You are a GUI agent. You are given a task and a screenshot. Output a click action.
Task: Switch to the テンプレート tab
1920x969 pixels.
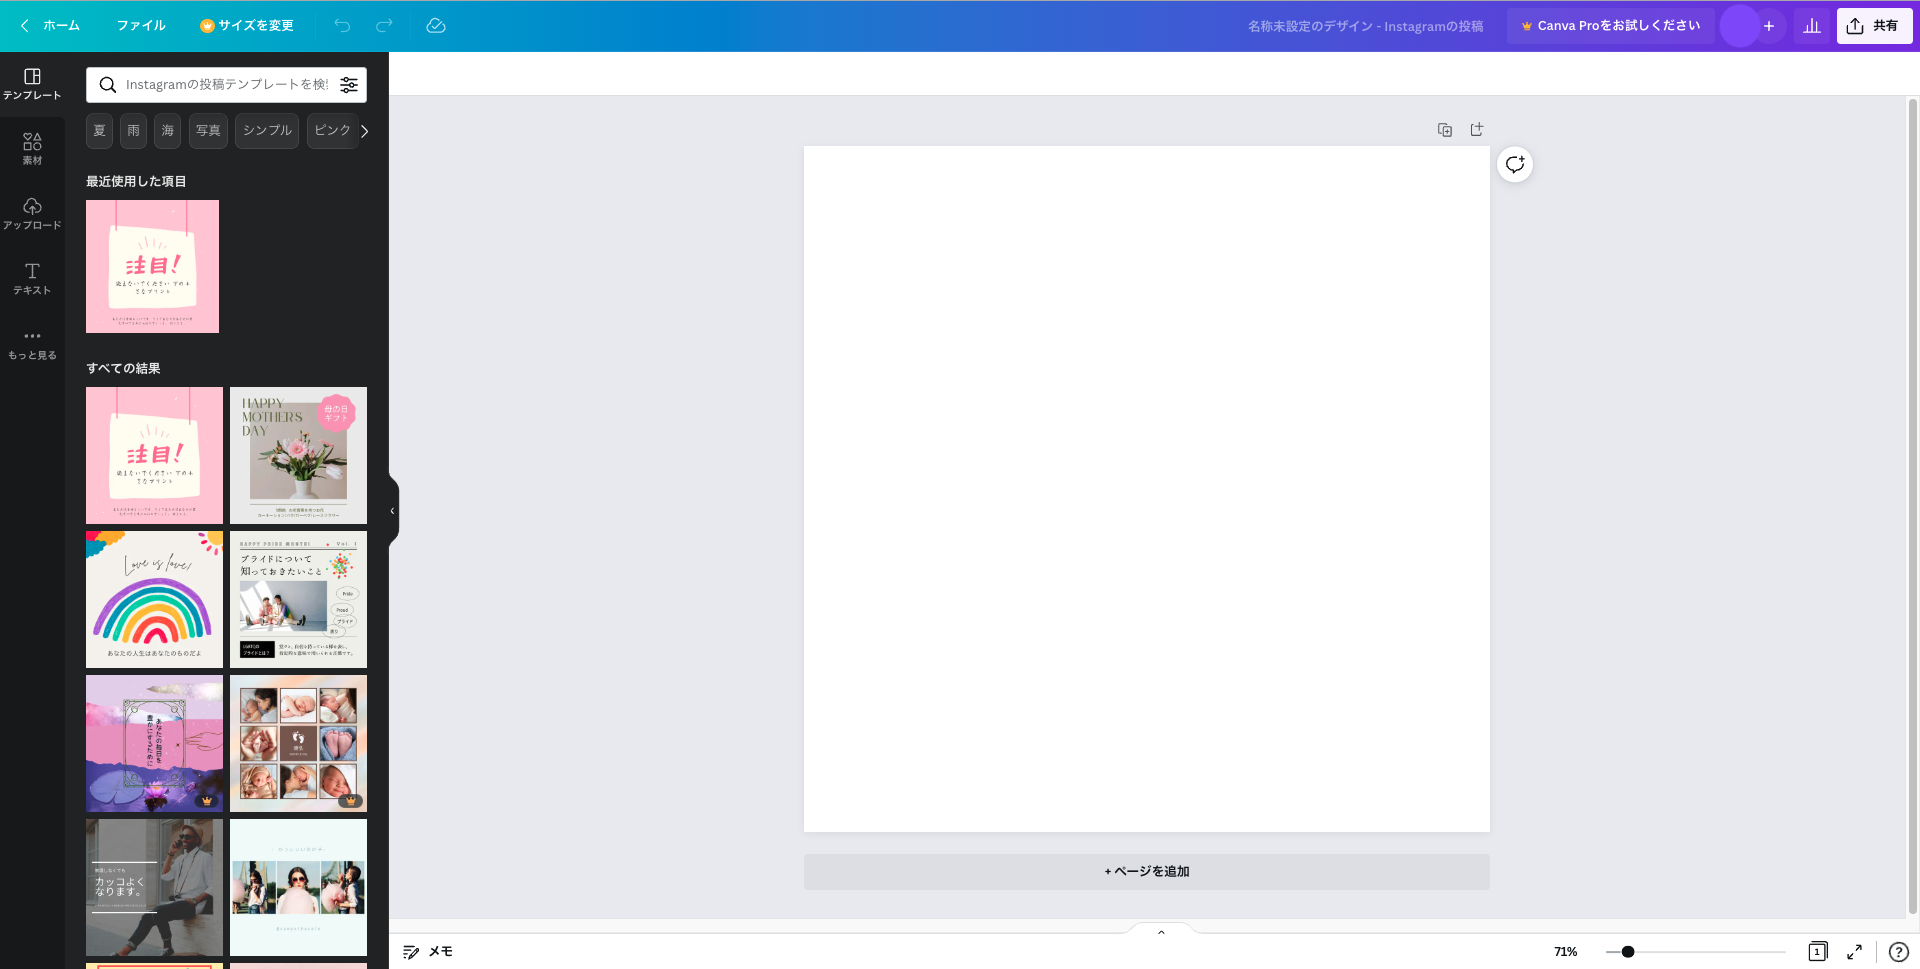33,82
